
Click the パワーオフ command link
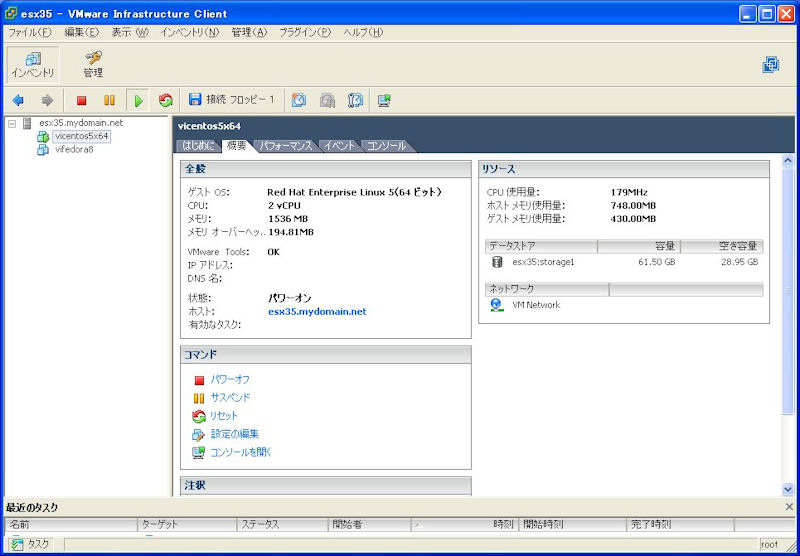click(230, 380)
